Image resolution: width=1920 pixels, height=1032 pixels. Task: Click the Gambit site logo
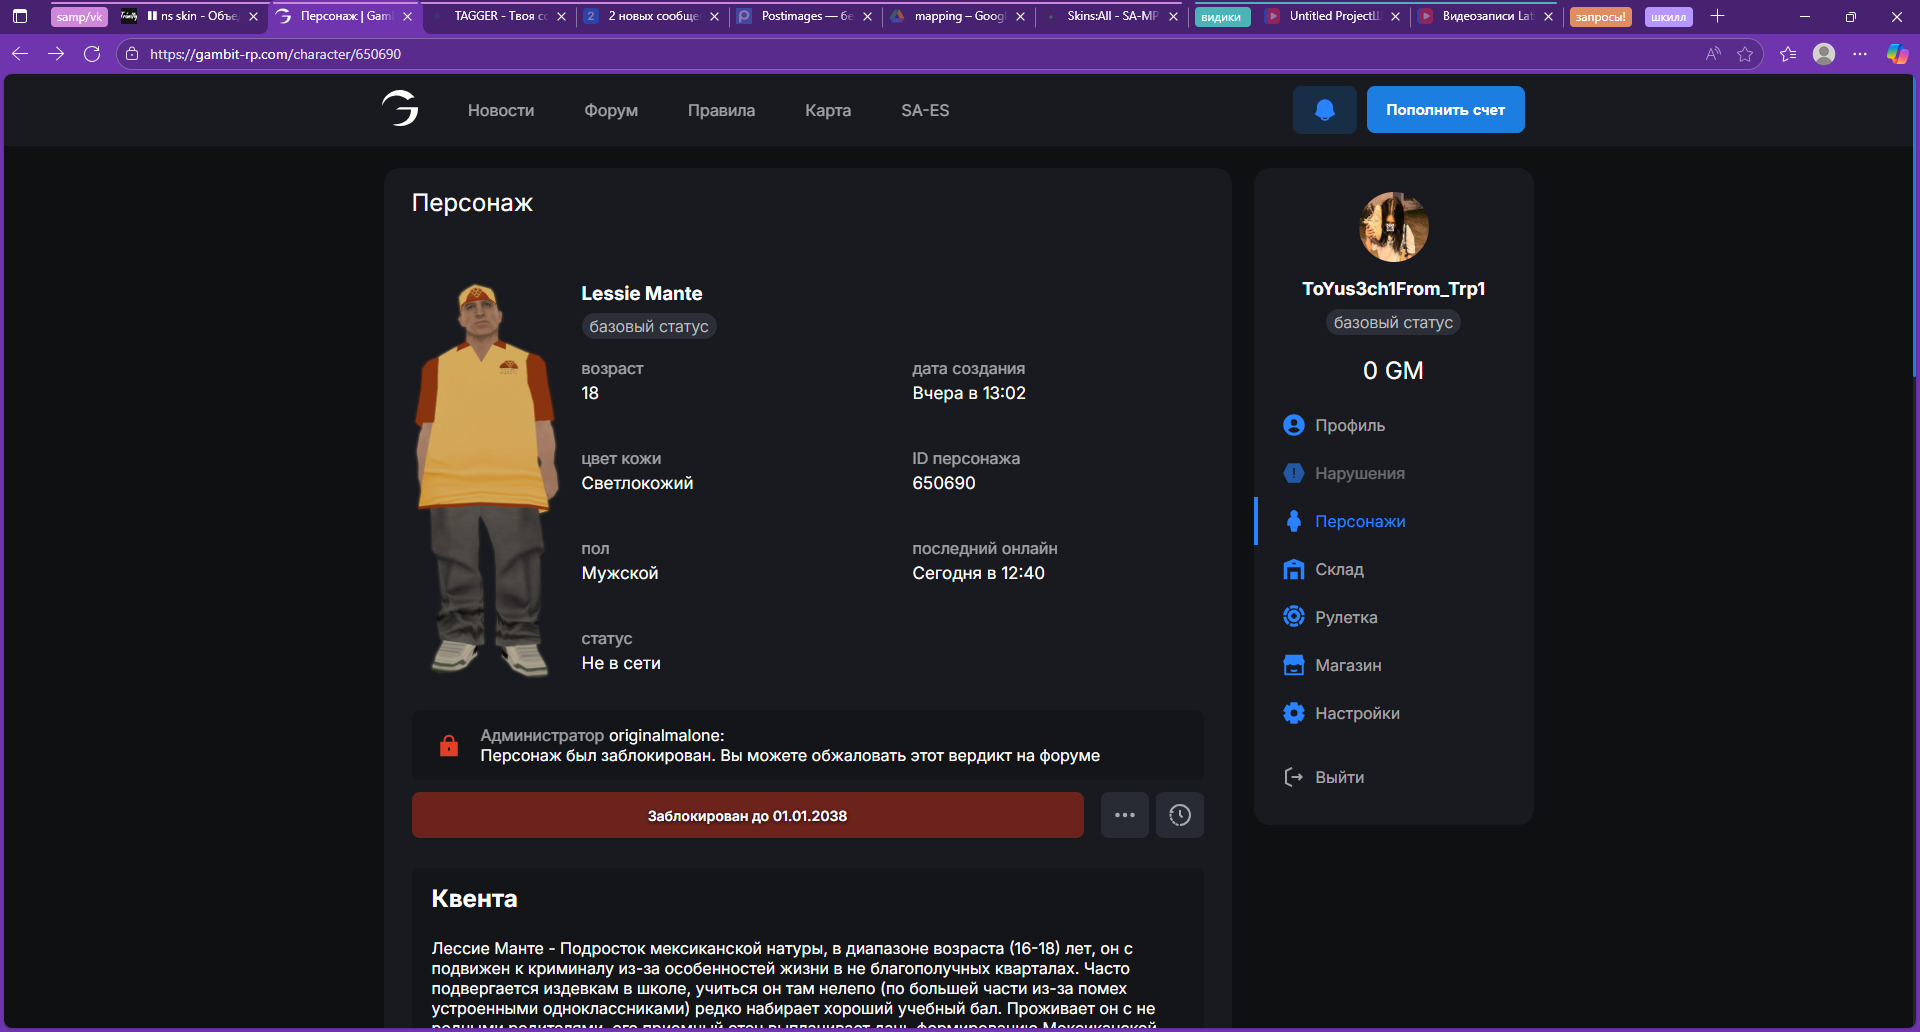tap(400, 109)
